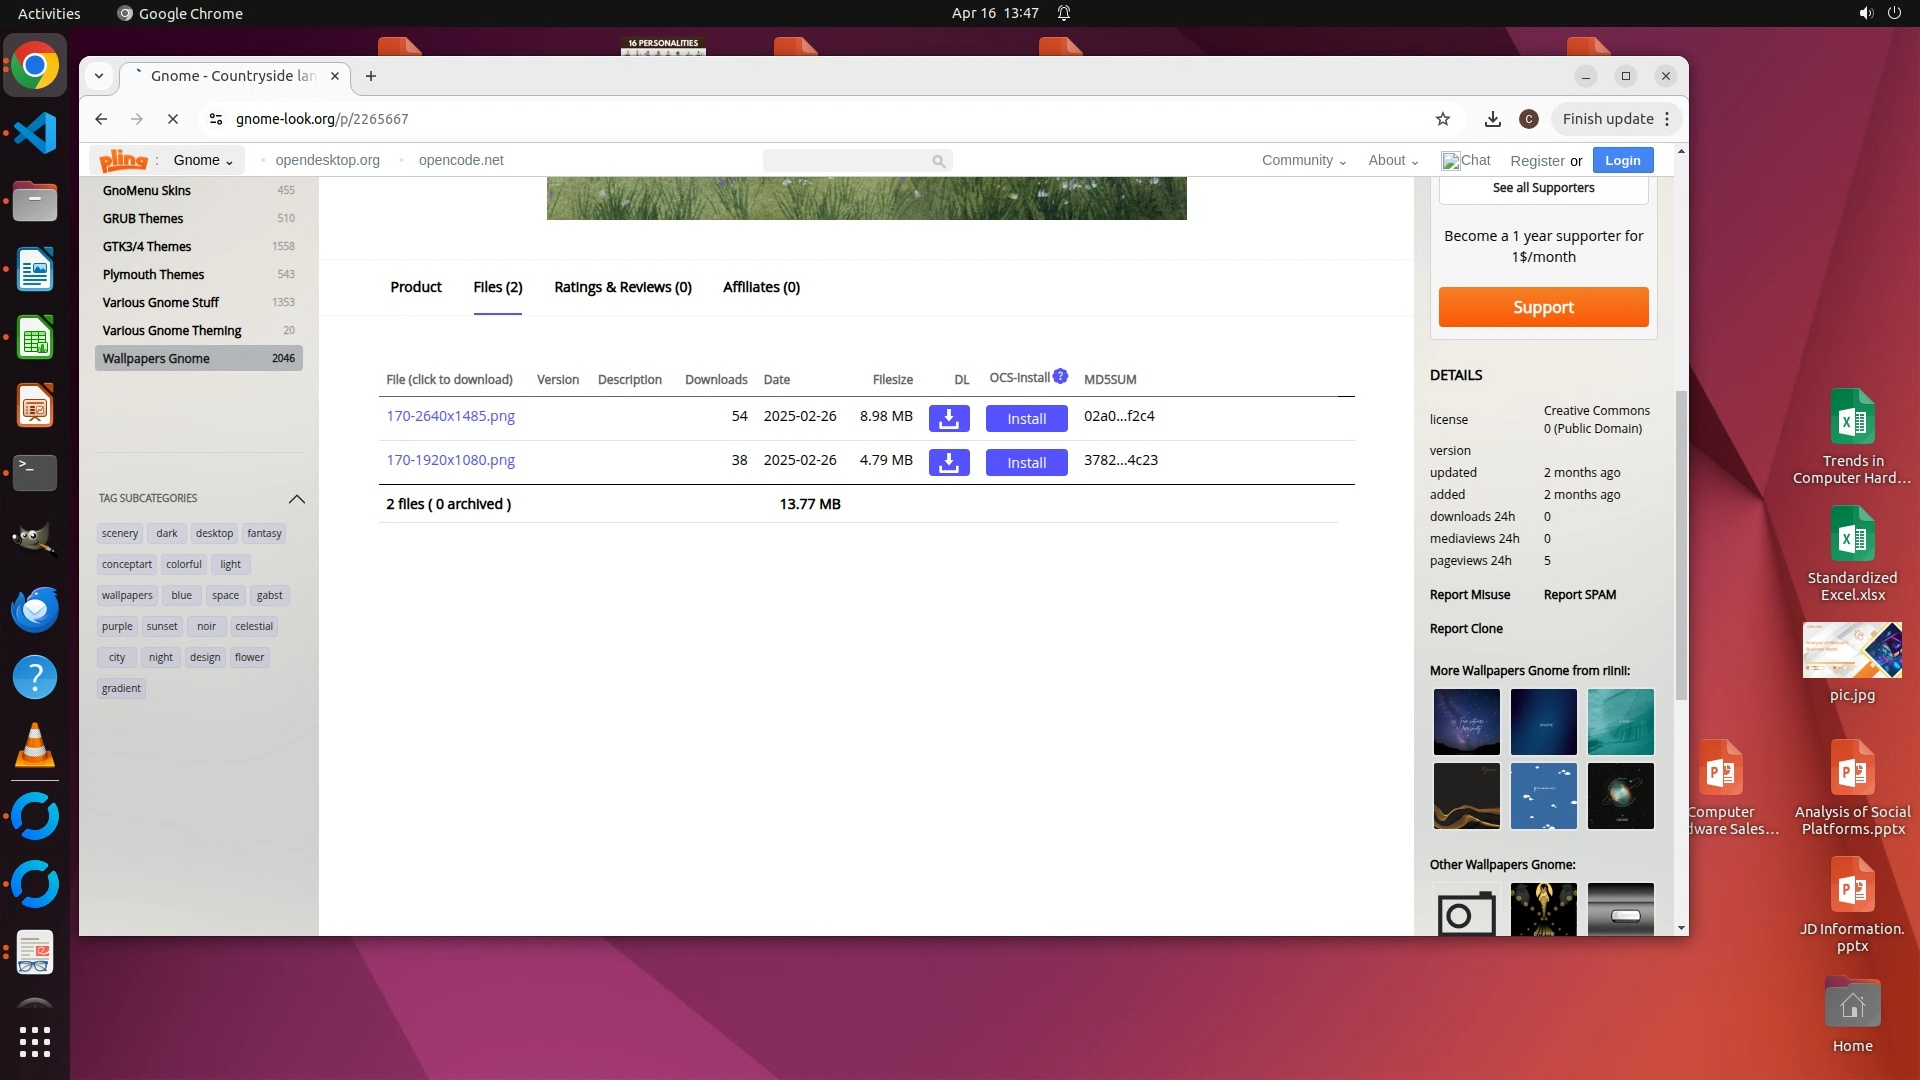The height and width of the screenshot is (1080, 1920).
Task: Select the 'sunset' tag filter
Action: click(x=161, y=627)
